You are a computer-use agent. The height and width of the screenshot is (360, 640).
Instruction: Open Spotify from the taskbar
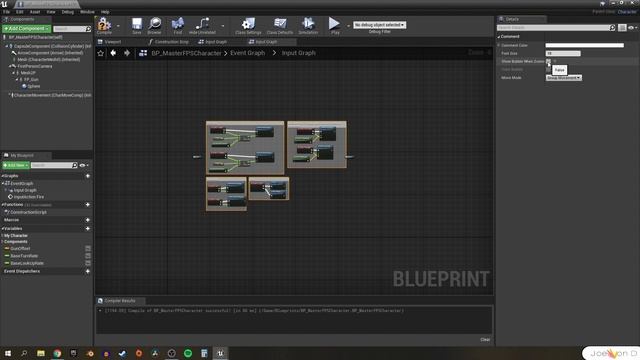tap(188, 353)
